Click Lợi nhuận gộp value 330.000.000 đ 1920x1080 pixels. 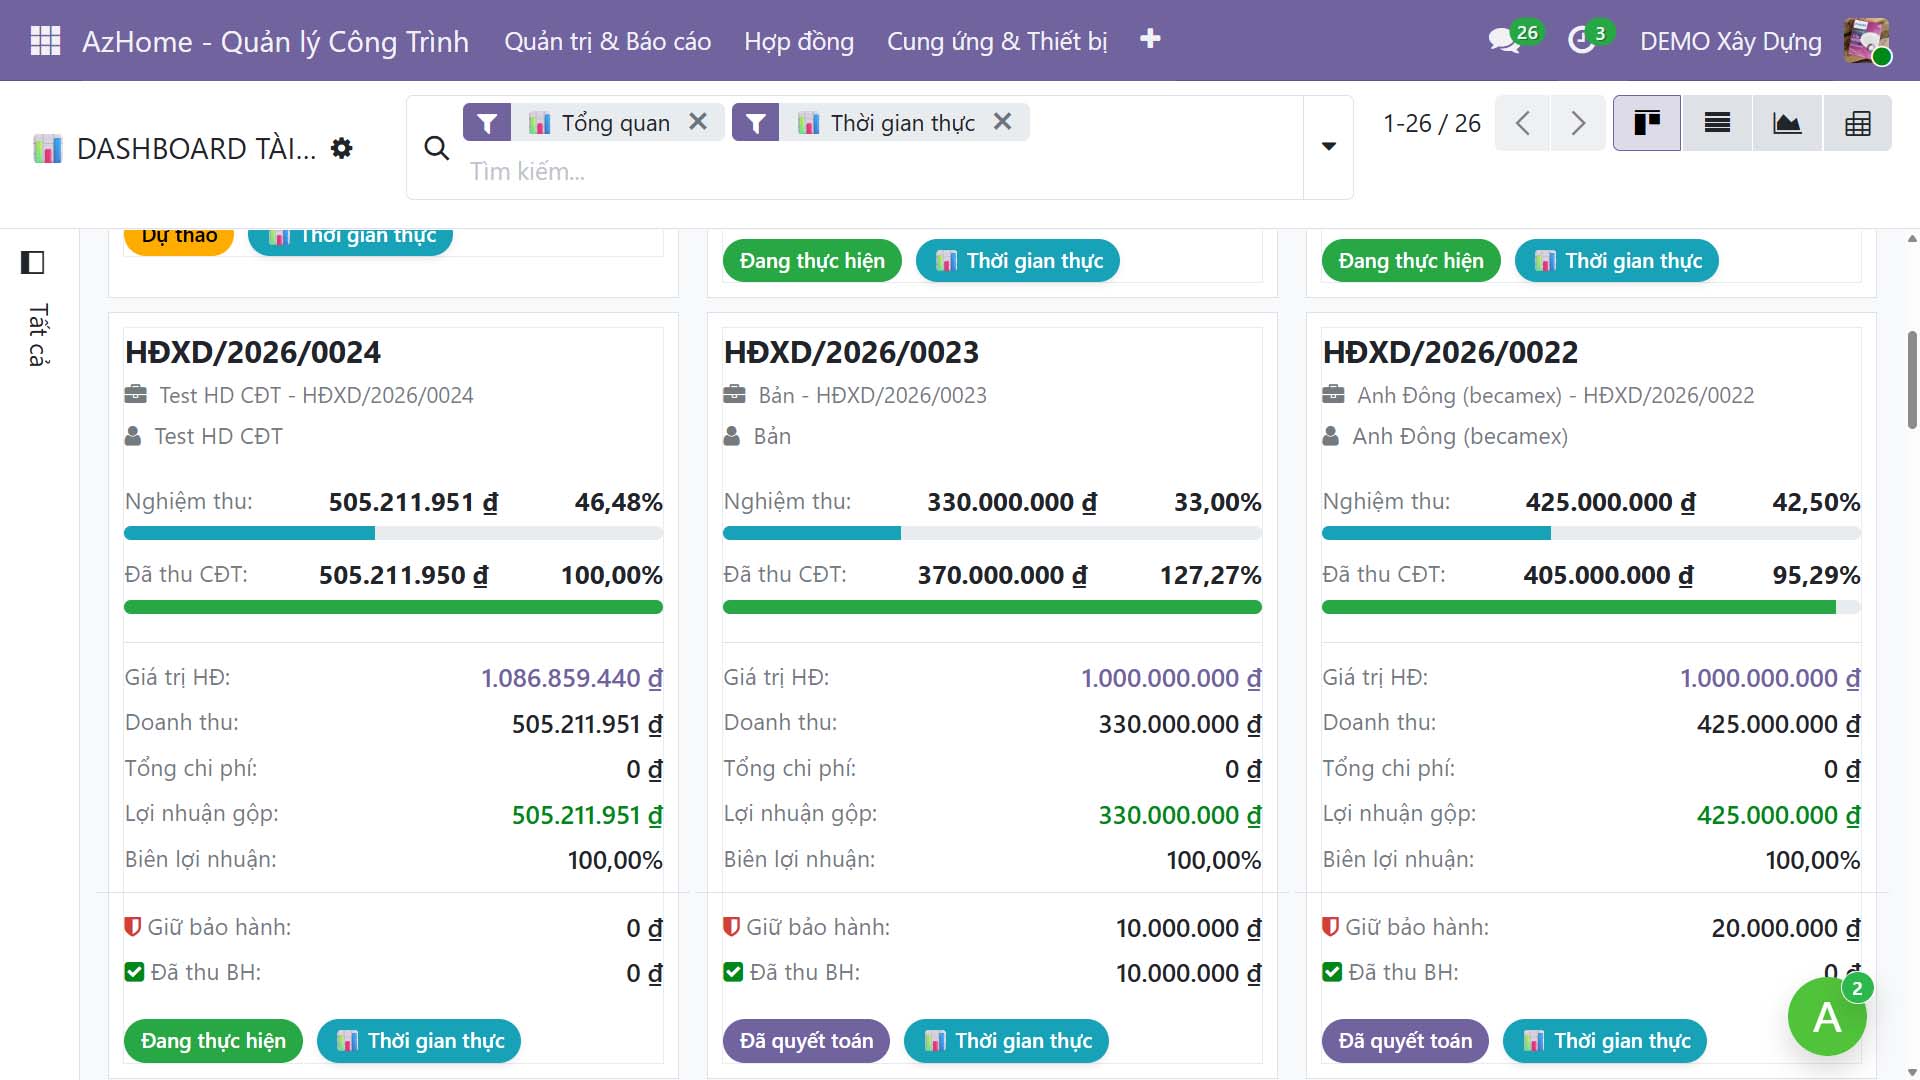coord(1180,815)
